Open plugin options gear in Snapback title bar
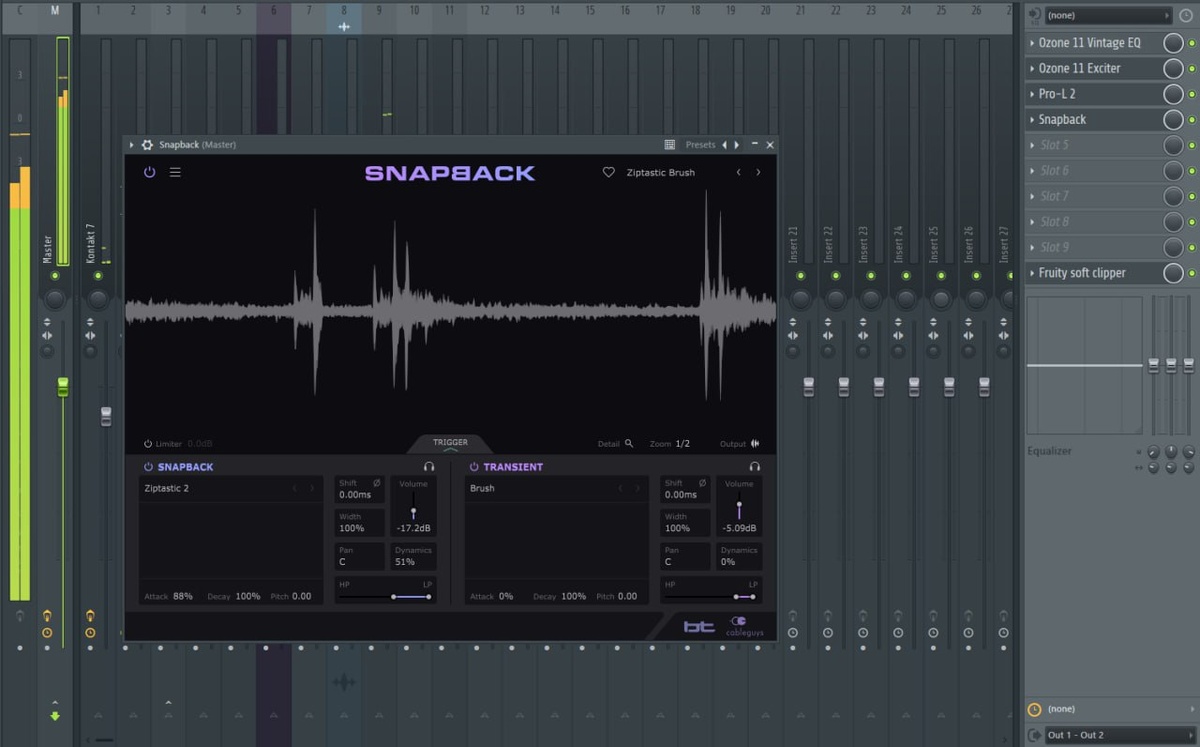 point(147,145)
